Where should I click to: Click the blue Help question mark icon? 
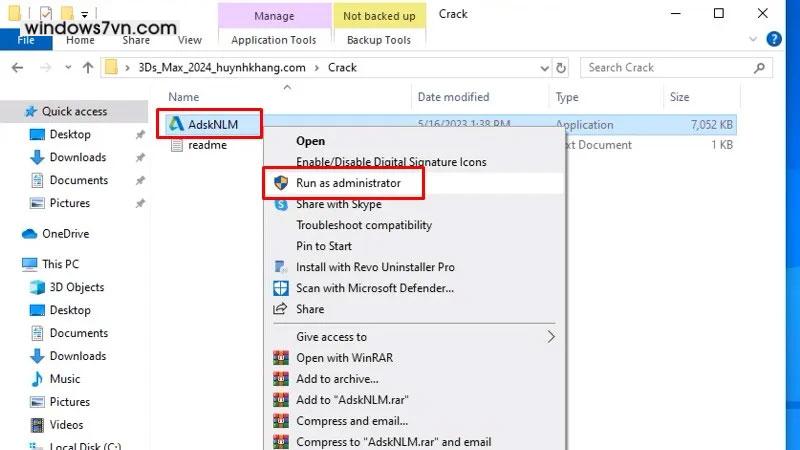[x=773, y=40]
